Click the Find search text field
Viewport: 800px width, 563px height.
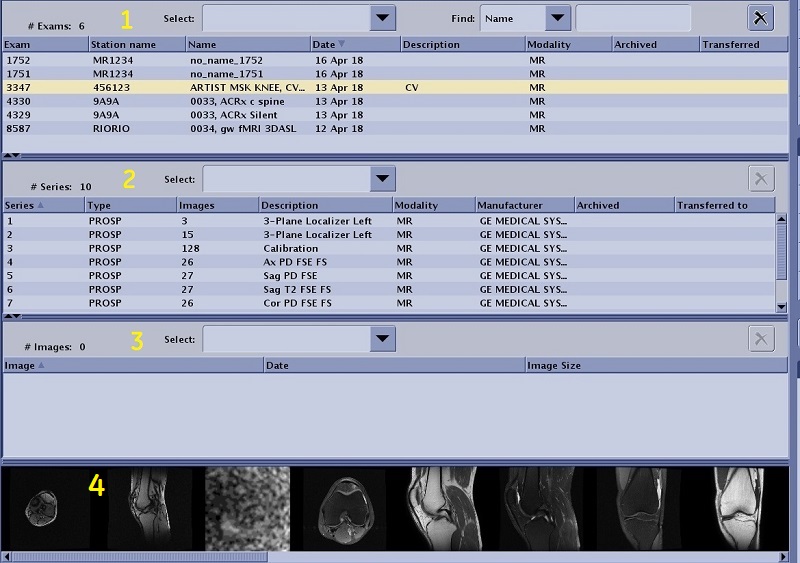[x=633, y=18]
